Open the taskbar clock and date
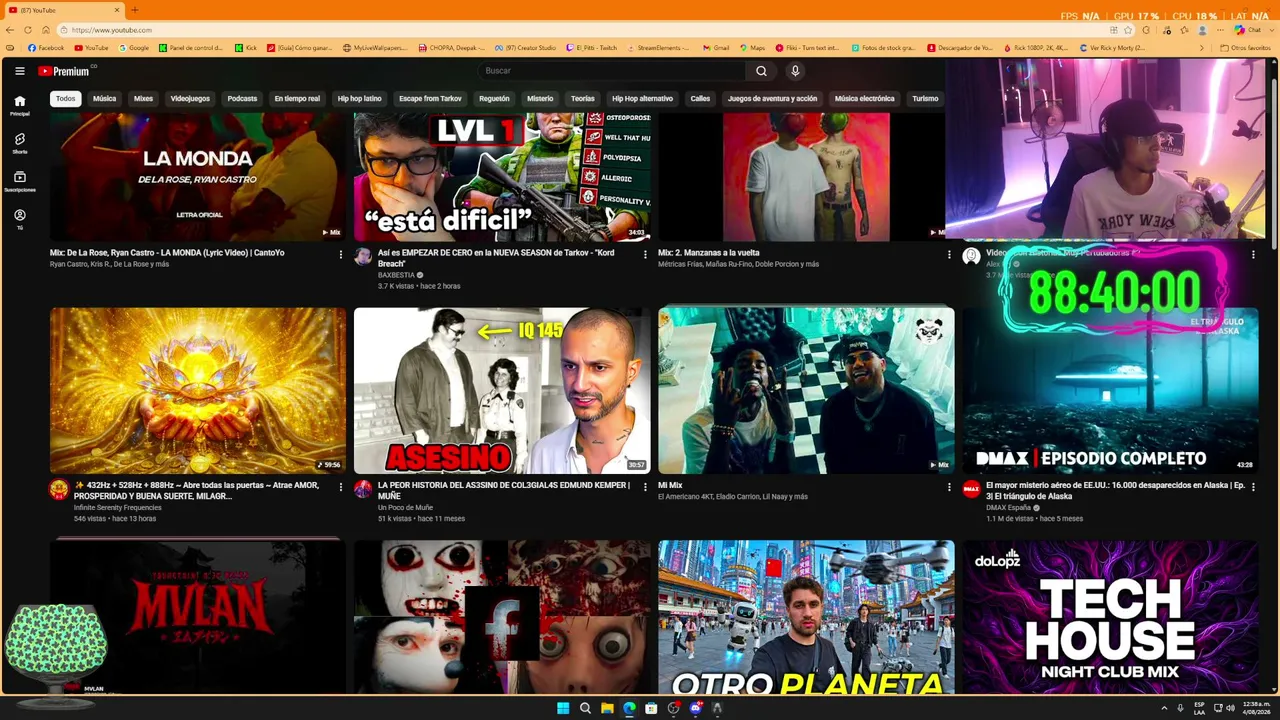 (1257, 708)
